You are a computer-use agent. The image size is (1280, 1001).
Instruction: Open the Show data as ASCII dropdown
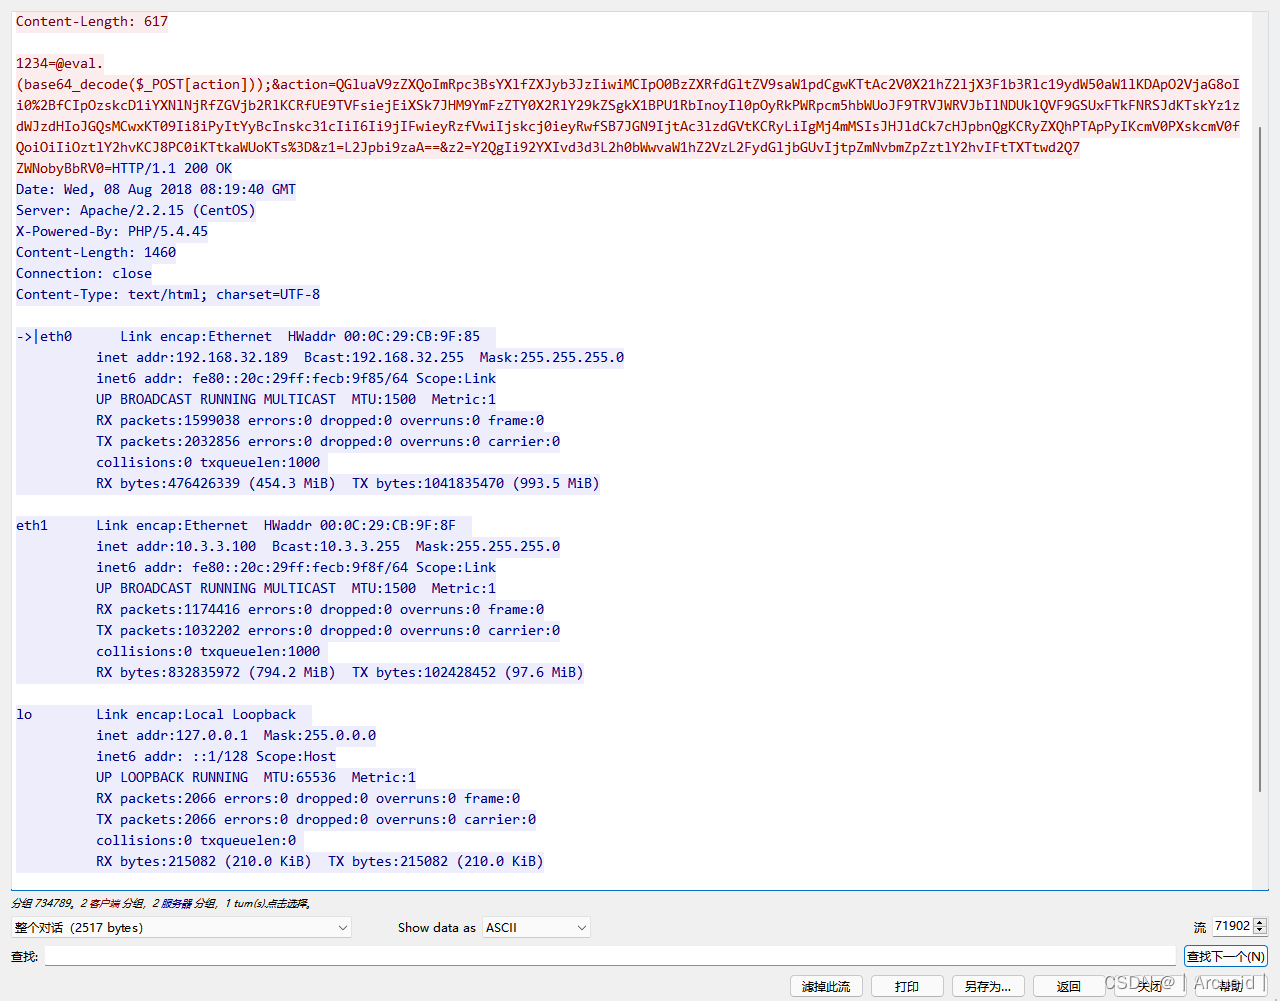click(x=537, y=928)
